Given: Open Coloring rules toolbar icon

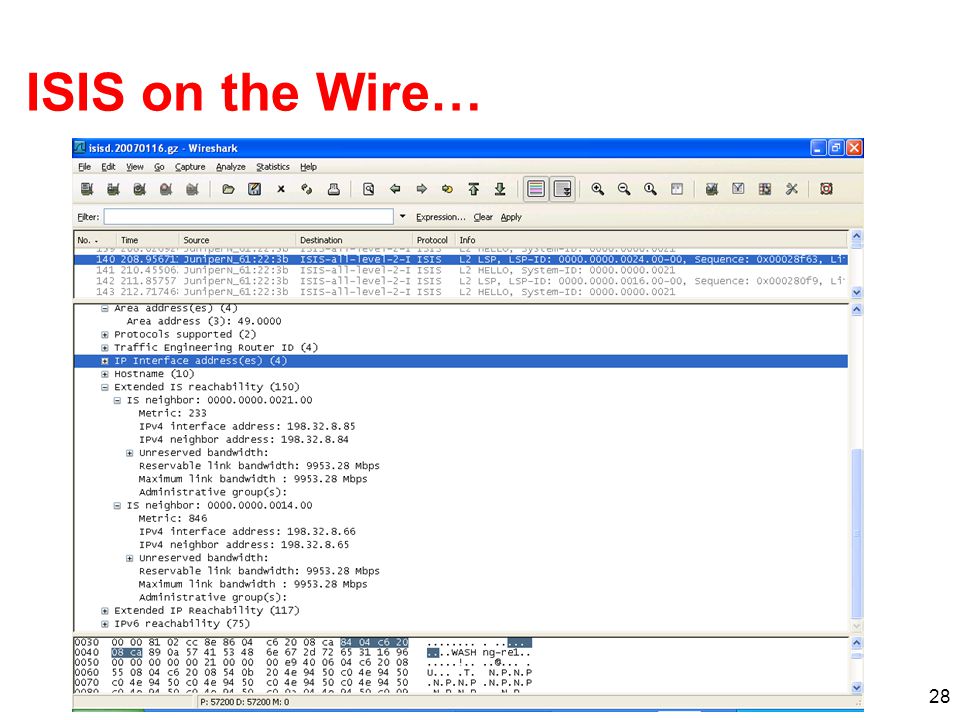Looking at the screenshot, I should [765, 189].
